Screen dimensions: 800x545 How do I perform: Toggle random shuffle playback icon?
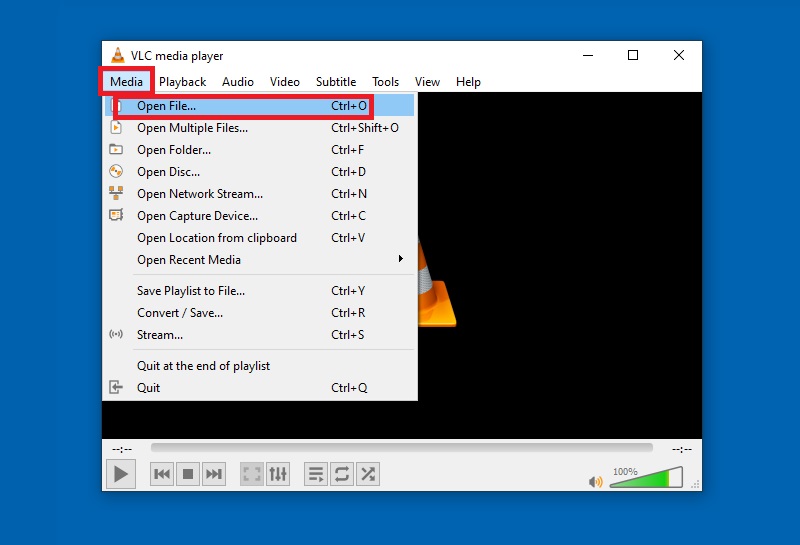tap(368, 474)
